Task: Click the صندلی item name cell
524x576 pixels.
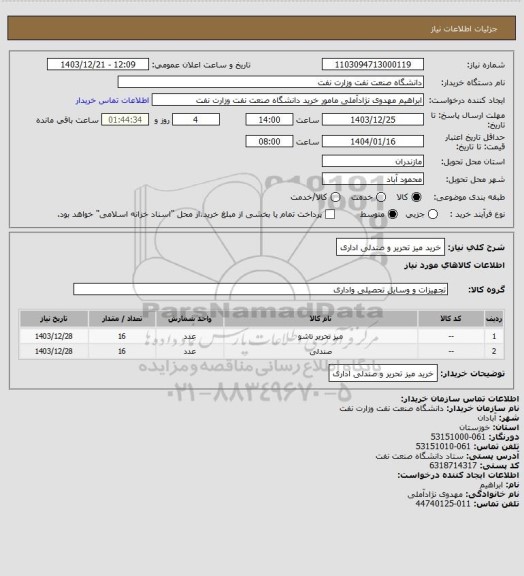Action: [320, 352]
